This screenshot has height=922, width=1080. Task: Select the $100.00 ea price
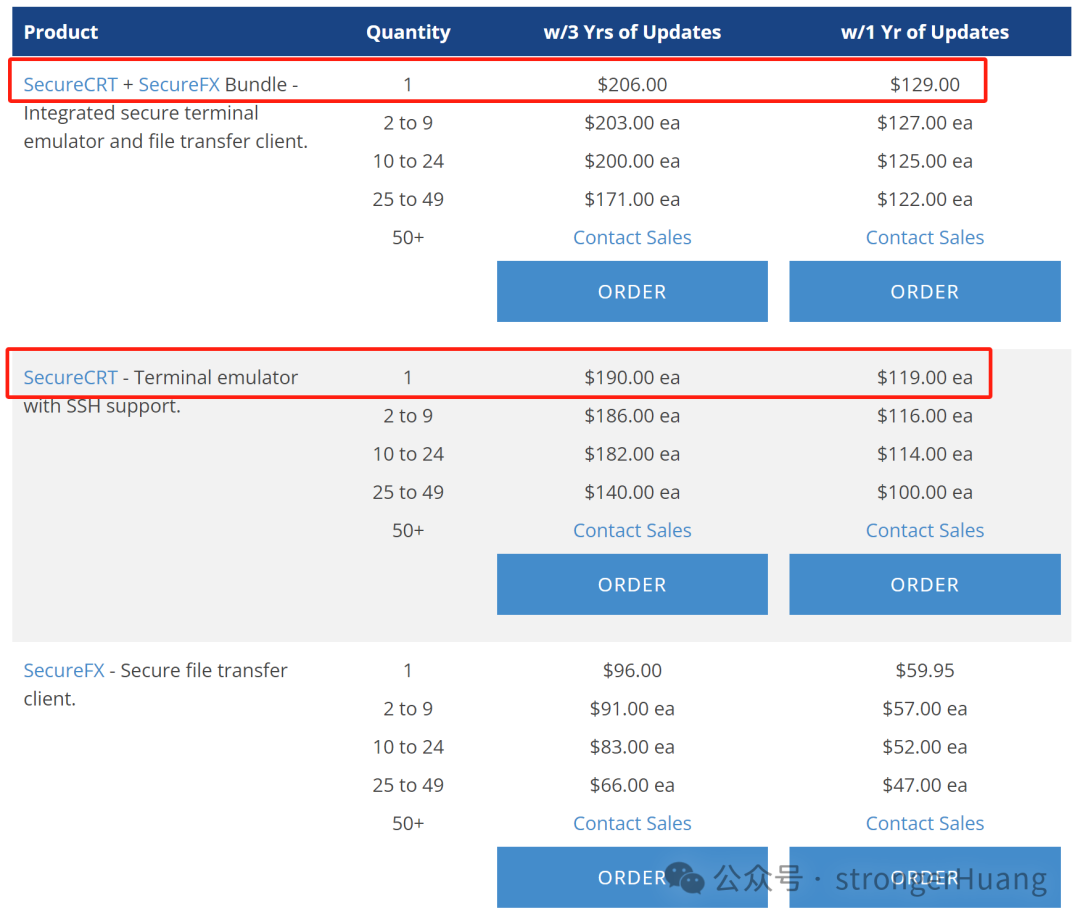coord(925,492)
